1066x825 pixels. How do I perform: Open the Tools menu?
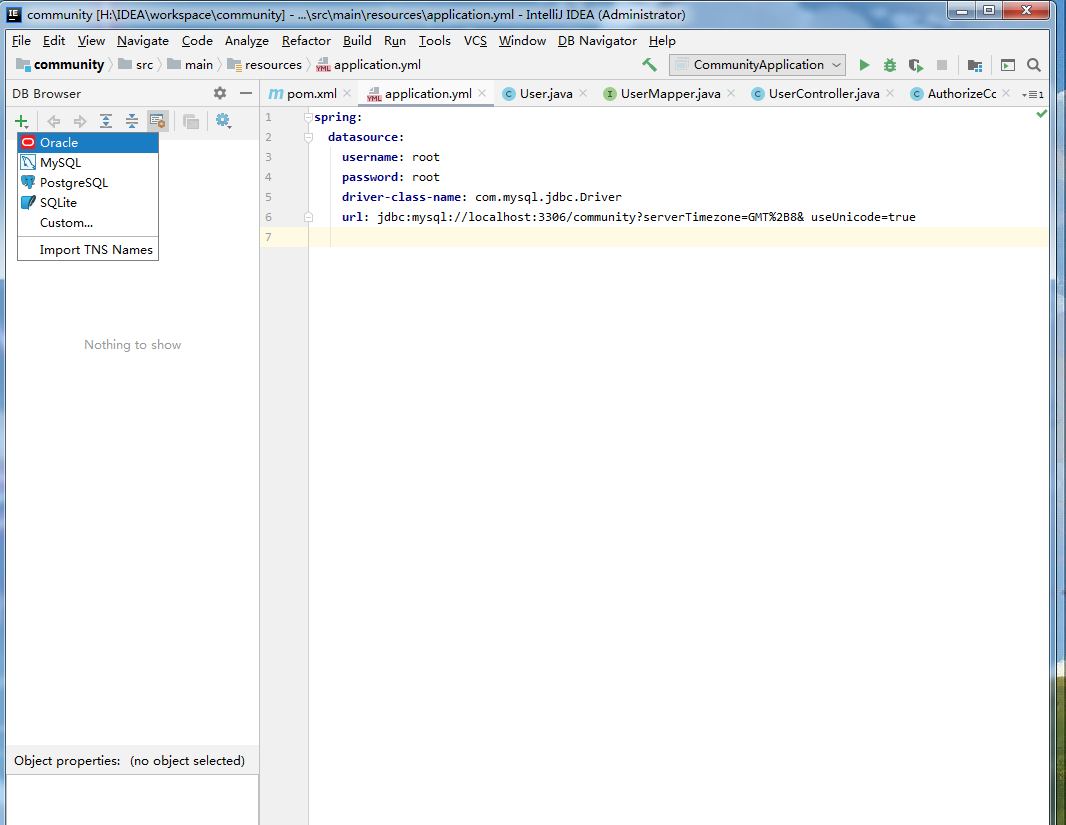tap(434, 41)
